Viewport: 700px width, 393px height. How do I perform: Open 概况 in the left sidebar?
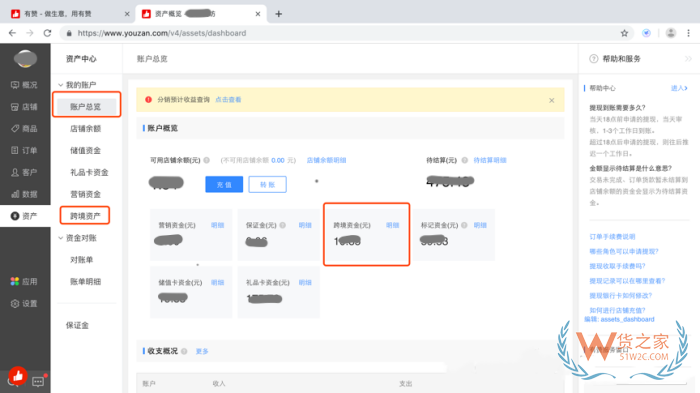25,85
